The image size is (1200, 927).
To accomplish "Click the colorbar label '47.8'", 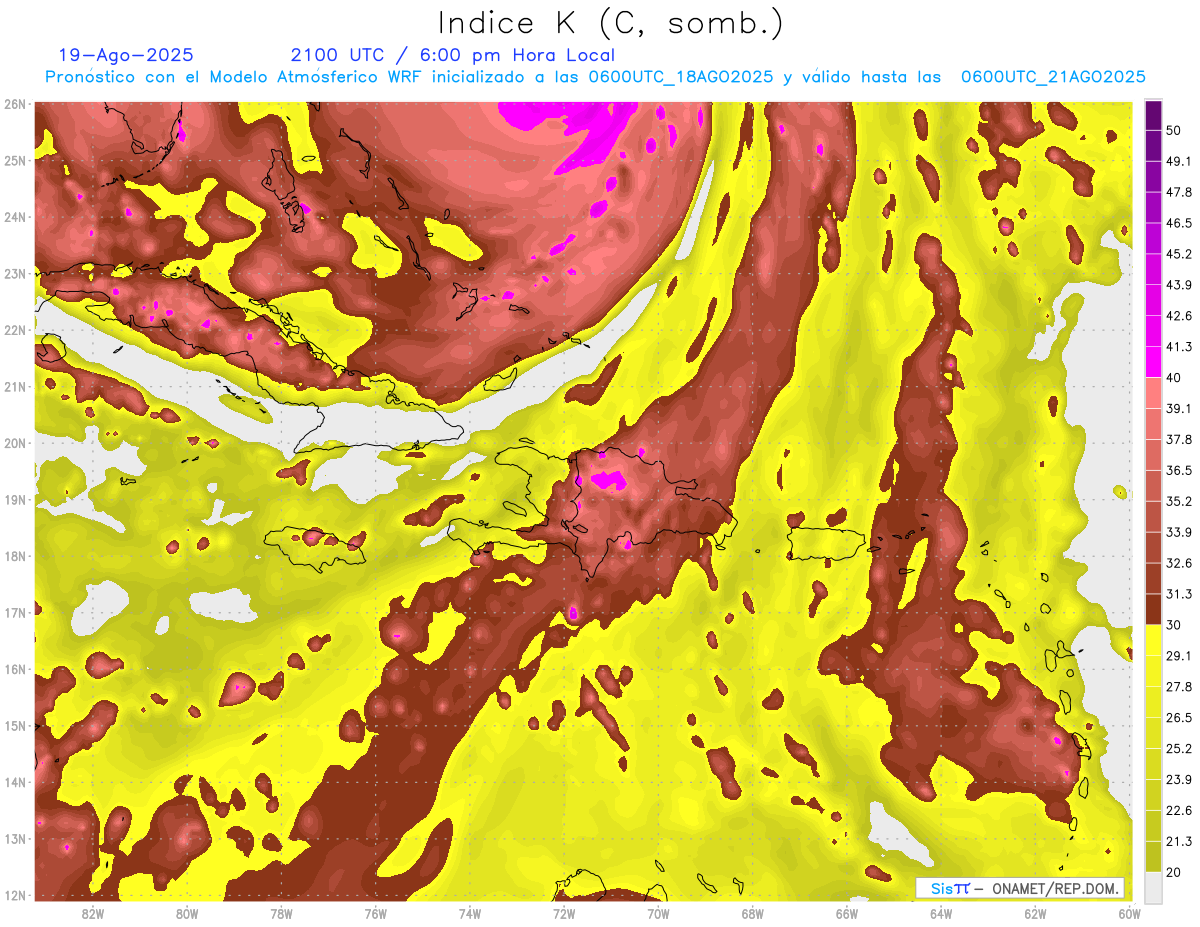I will [x=1178, y=192].
